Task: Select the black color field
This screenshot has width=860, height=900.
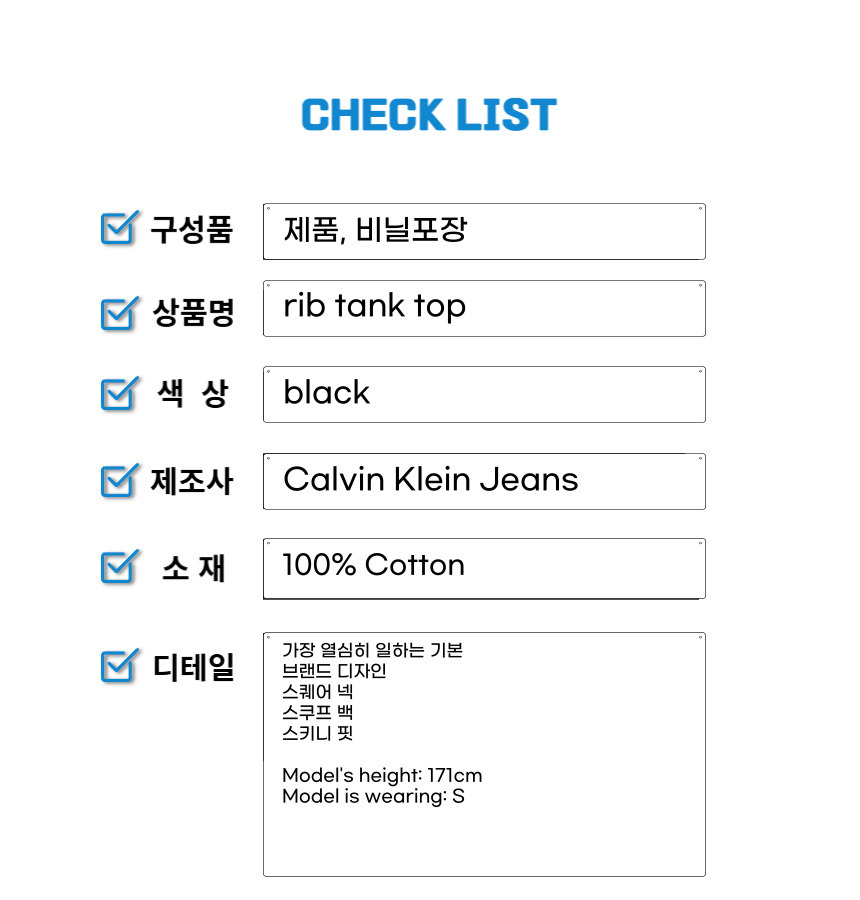Action: click(x=484, y=394)
